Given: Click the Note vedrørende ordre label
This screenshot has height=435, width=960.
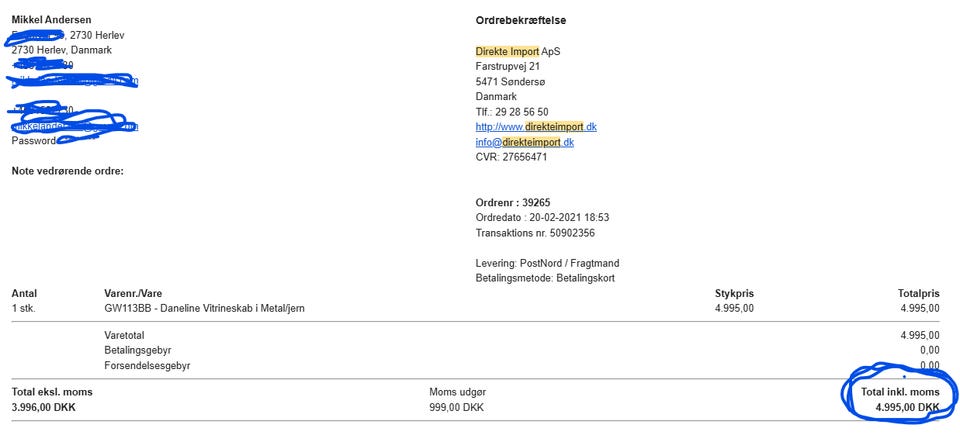Looking at the screenshot, I should [67, 172].
